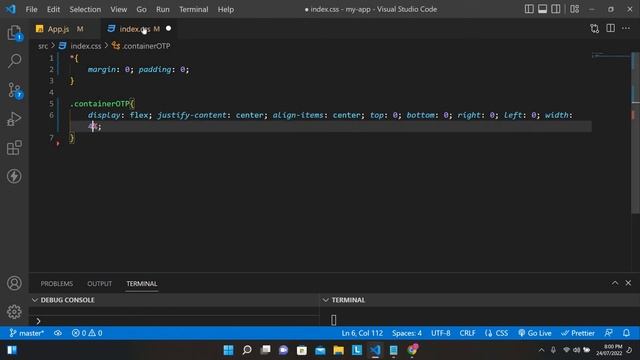This screenshot has height=360, width=640.
Task: Open errors and warnings count in status bar
Action: pyautogui.click(x=87, y=333)
